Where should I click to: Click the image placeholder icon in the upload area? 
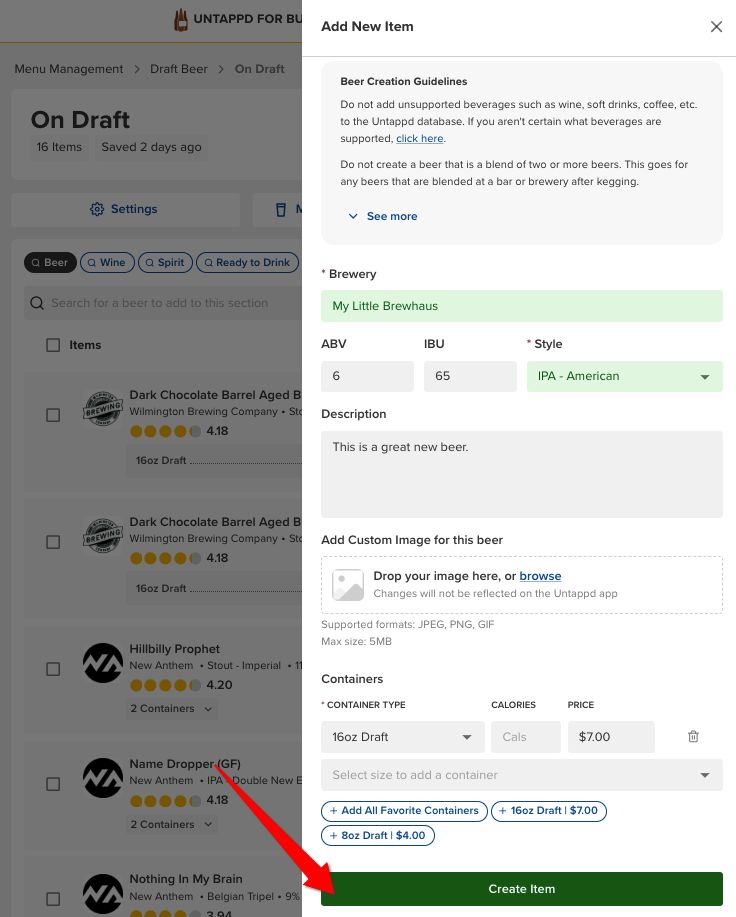pos(348,585)
